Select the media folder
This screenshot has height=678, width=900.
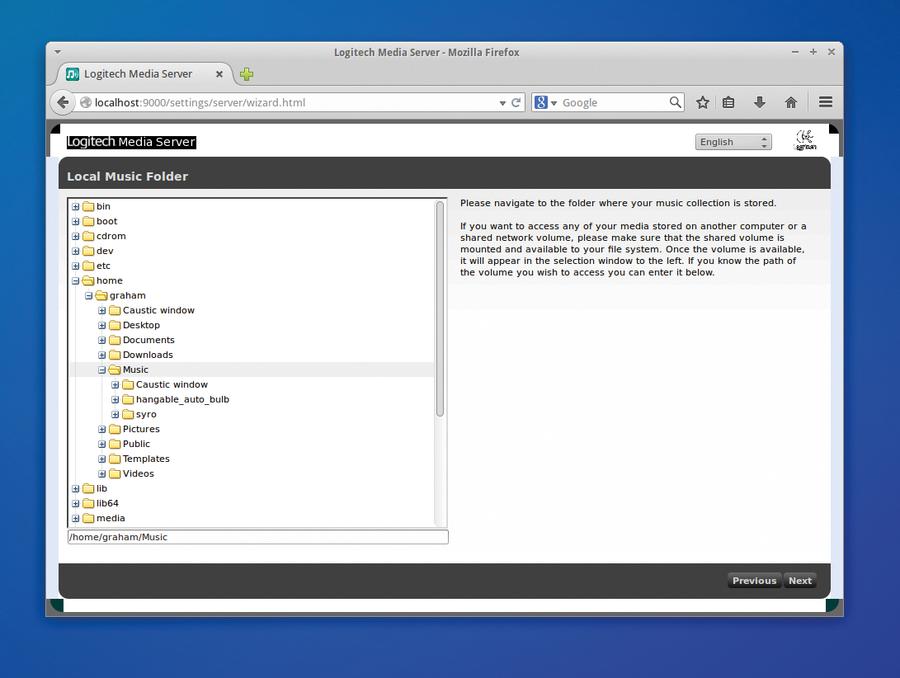coord(110,518)
